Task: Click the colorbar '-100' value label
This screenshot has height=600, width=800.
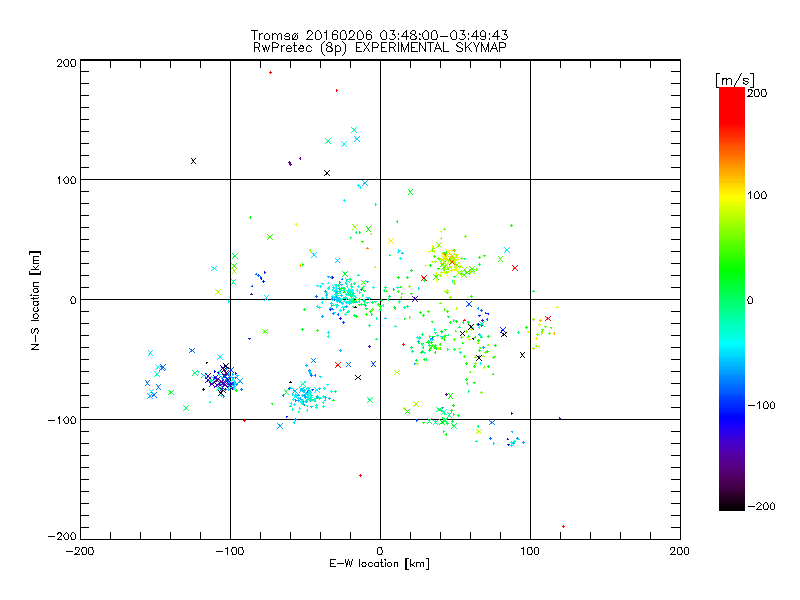Action: point(761,406)
